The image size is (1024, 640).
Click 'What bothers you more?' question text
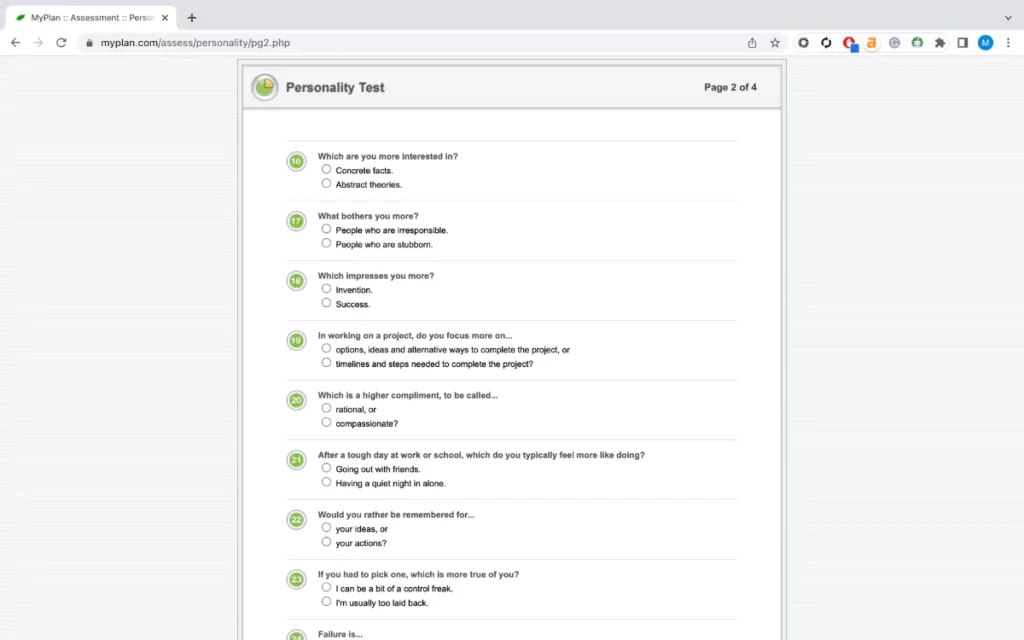coord(368,216)
